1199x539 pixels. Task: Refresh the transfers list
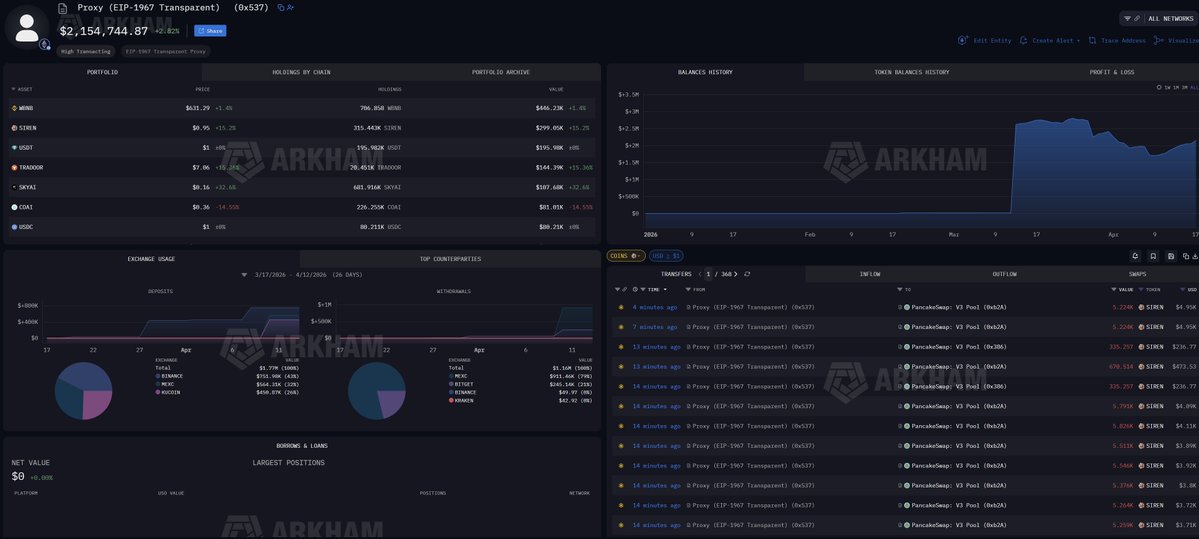click(x=747, y=274)
